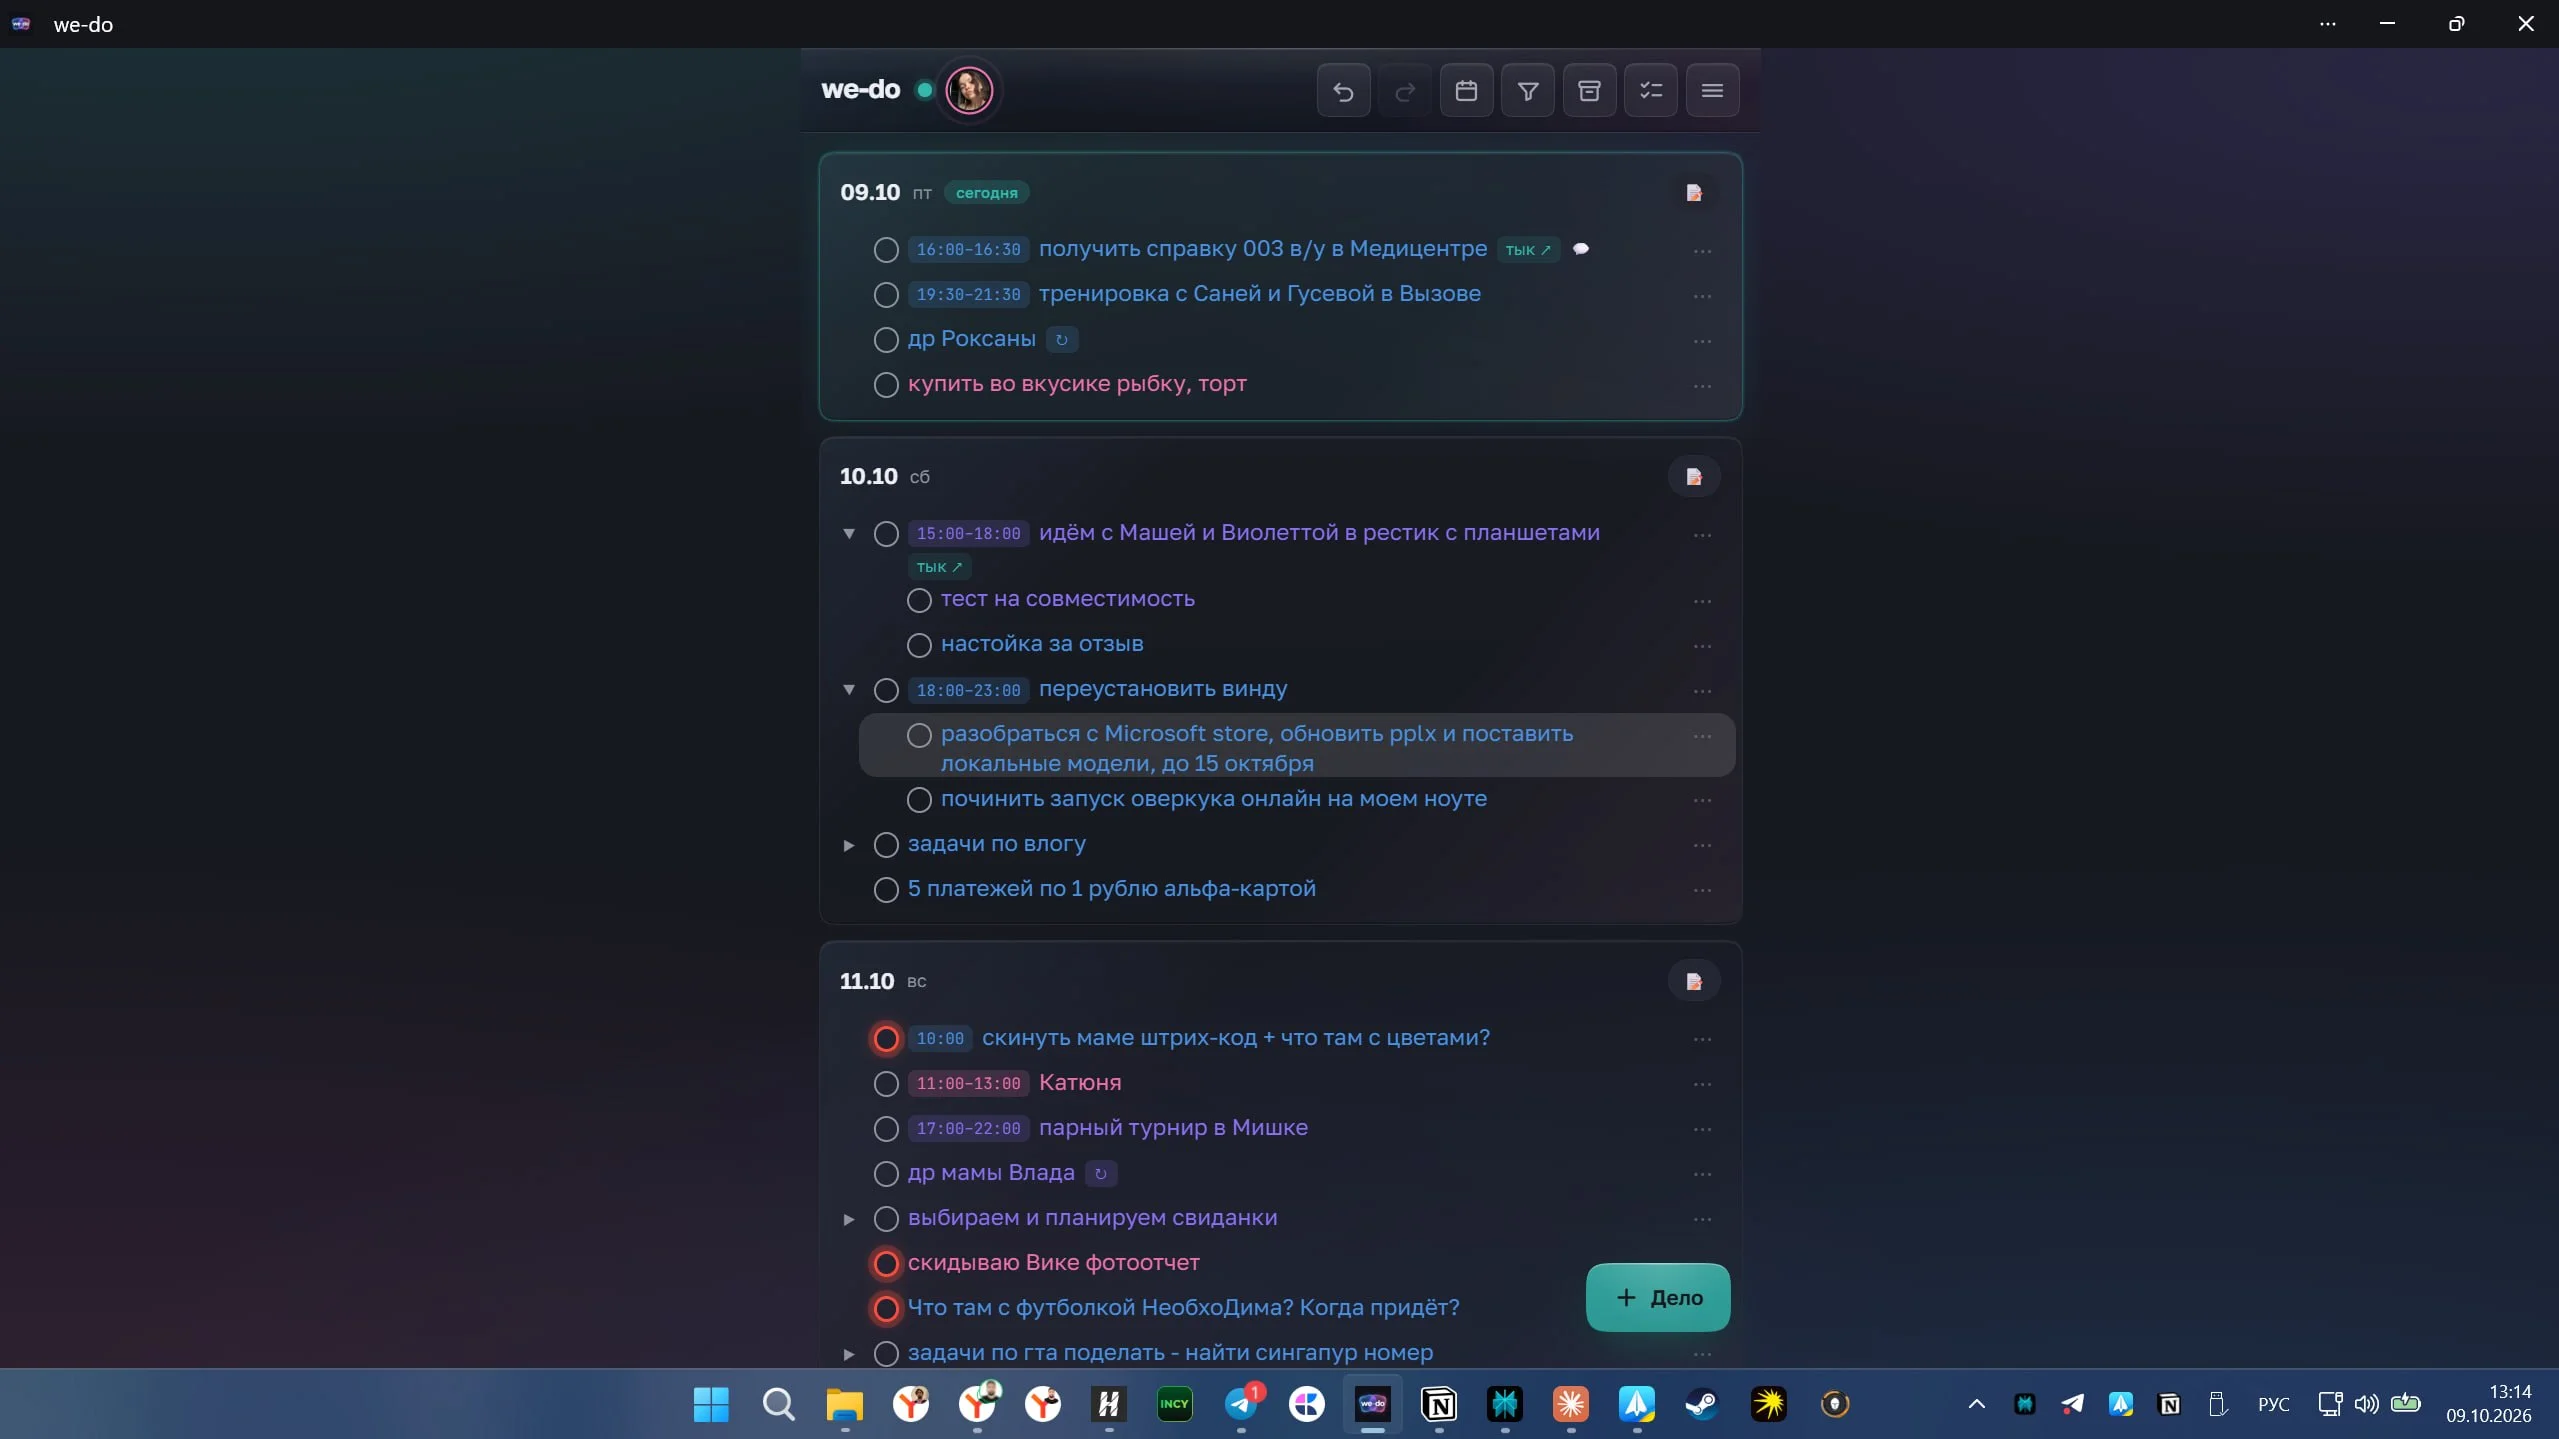Click the 10:00 time tag on скинуть маме
The image size is (2559, 1439).
click(x=940, y=1039)
